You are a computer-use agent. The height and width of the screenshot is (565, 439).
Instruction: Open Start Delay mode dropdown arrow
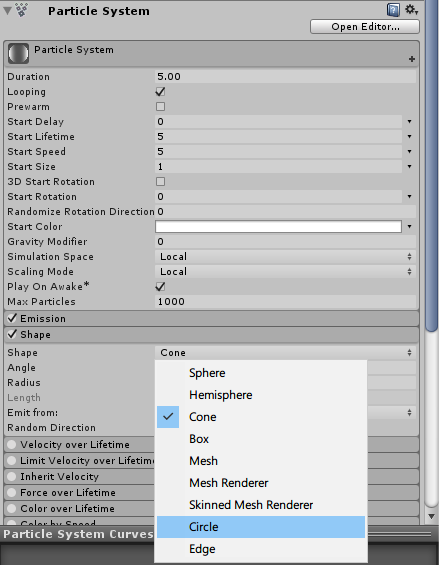point(409,122)
